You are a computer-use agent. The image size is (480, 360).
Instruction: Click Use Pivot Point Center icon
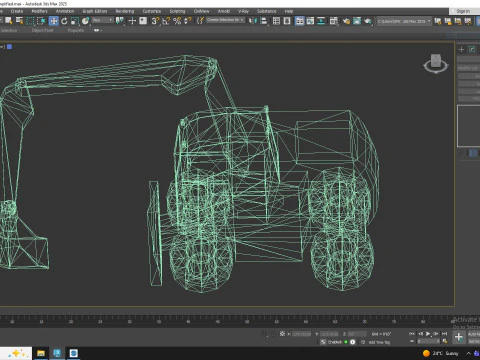click(x=120, y=21)
